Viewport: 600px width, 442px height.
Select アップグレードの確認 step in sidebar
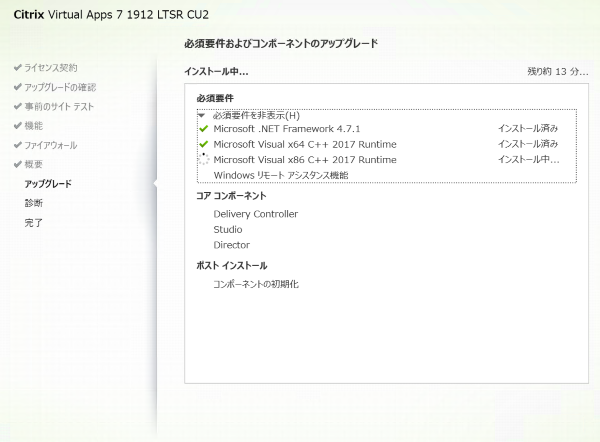(x=60, y=87)
